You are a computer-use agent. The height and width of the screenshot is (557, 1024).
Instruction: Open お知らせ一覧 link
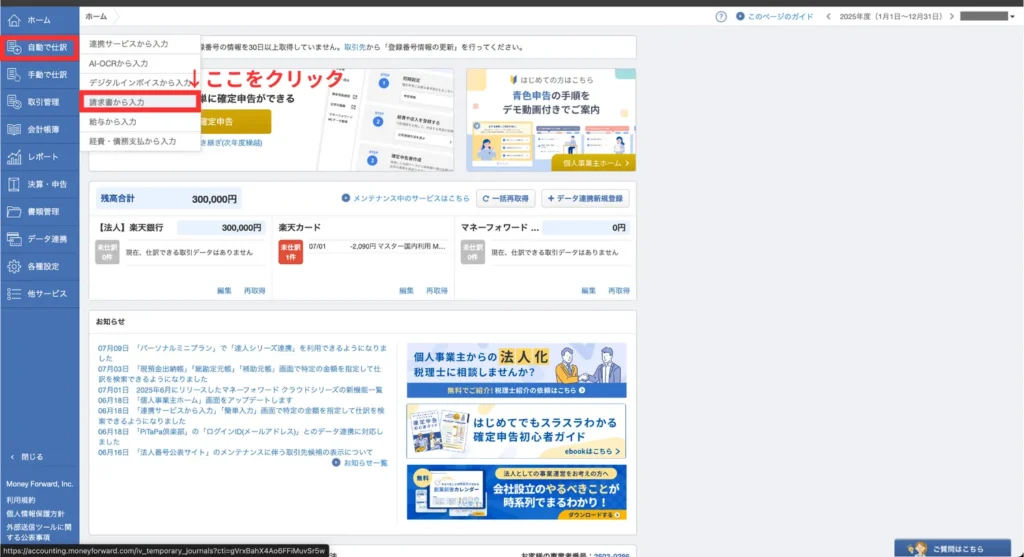tap(360, 463)
